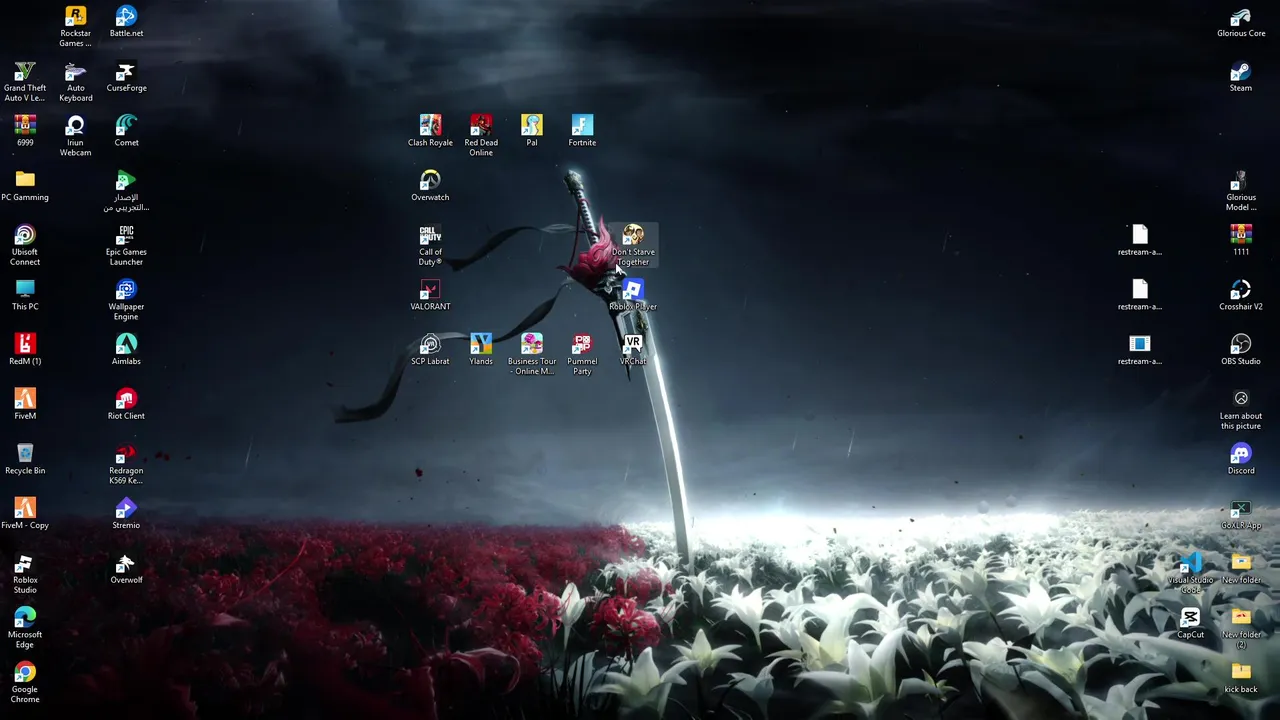Image resolution: width=1280 pixels, height=720 pixels.
Task: Select the Grand Theft Auto V shortcut
Action: click(x=25, y=80)
